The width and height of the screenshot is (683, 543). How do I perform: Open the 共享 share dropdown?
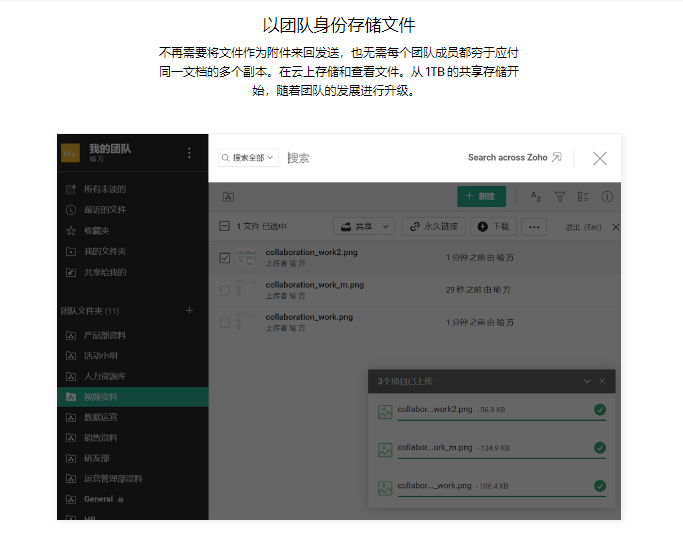point(364,226)
